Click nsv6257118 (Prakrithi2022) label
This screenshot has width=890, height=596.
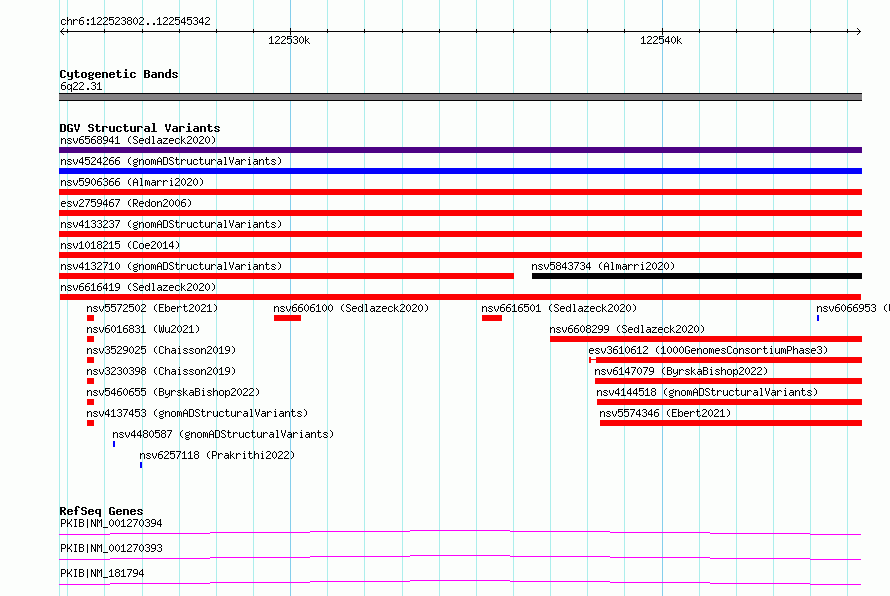point(217,455)
